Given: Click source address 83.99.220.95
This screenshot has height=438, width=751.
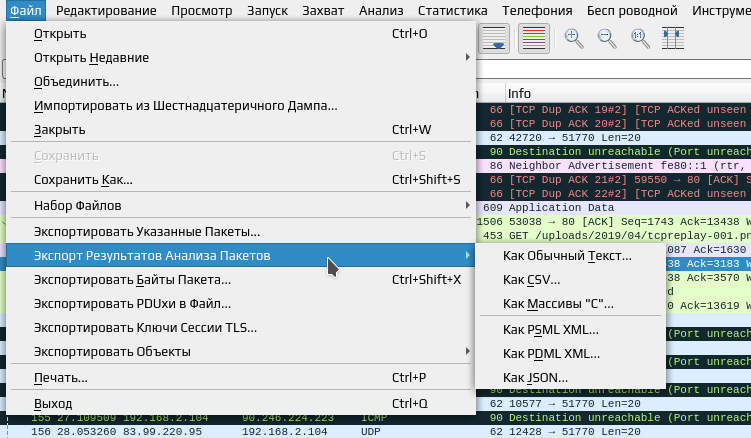Looking at the screenshot, I should pos(162,431).
